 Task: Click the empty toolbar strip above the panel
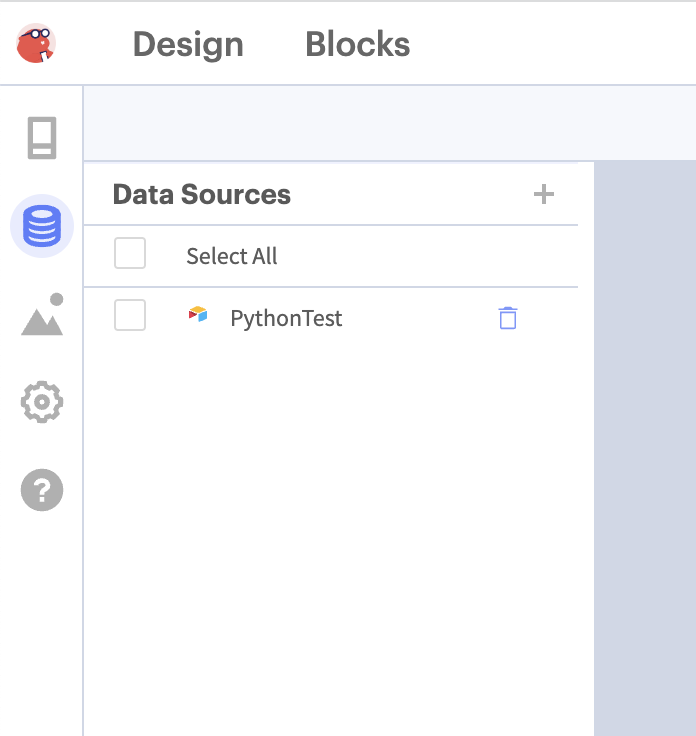tap(388, 123)
